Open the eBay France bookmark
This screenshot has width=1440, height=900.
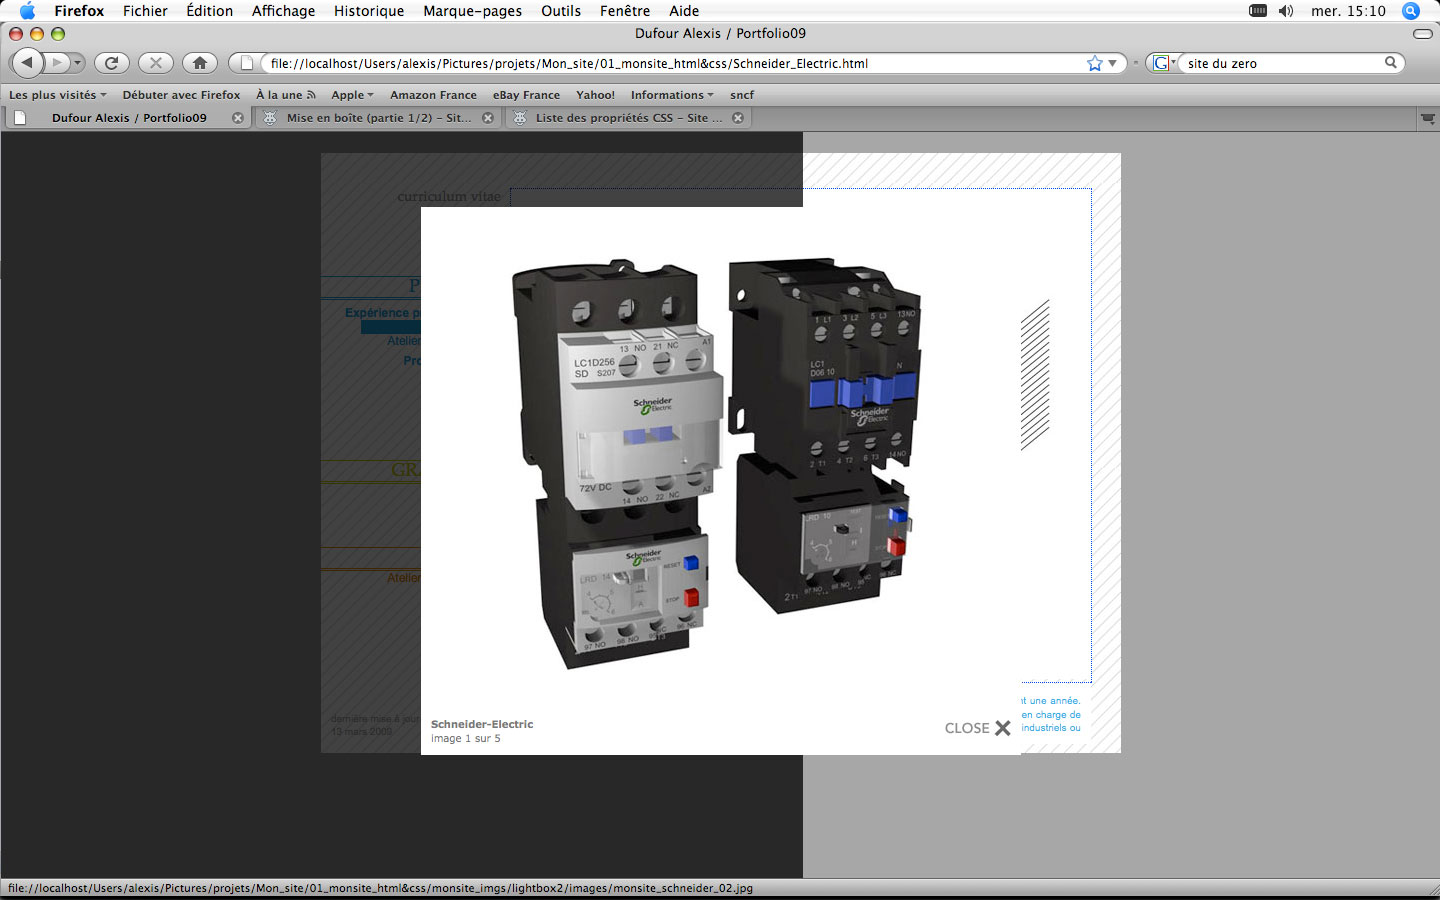[526, 95]
